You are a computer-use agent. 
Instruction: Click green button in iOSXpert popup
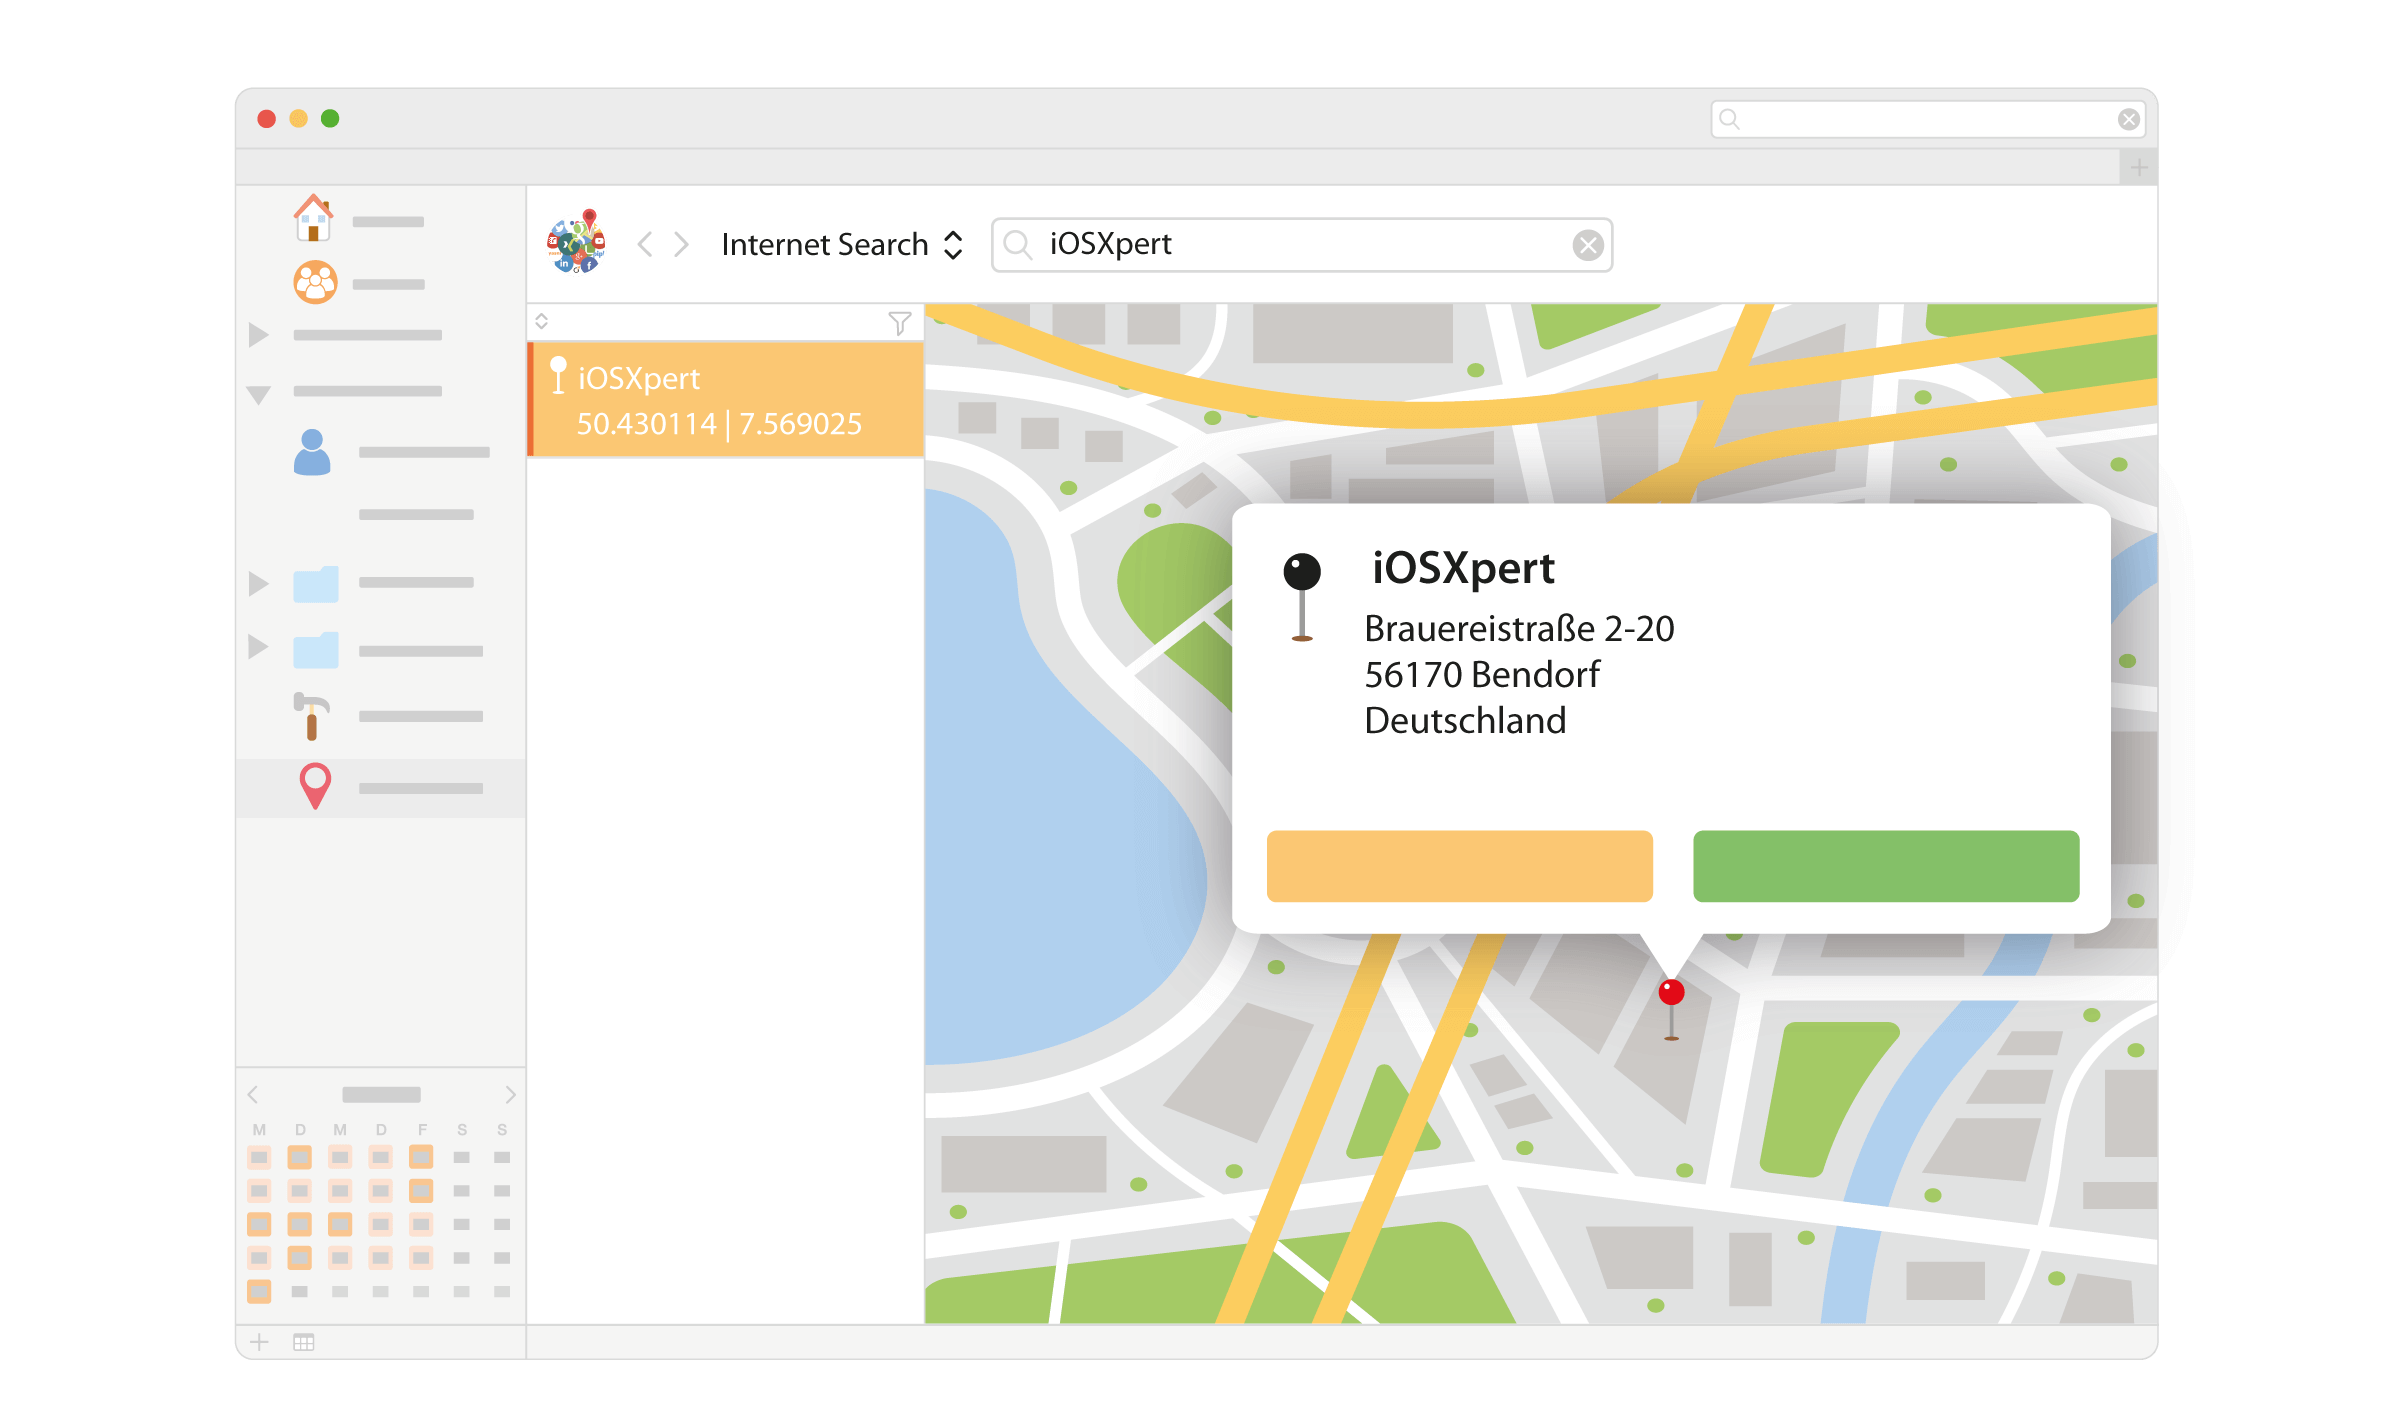[1886, 866]
